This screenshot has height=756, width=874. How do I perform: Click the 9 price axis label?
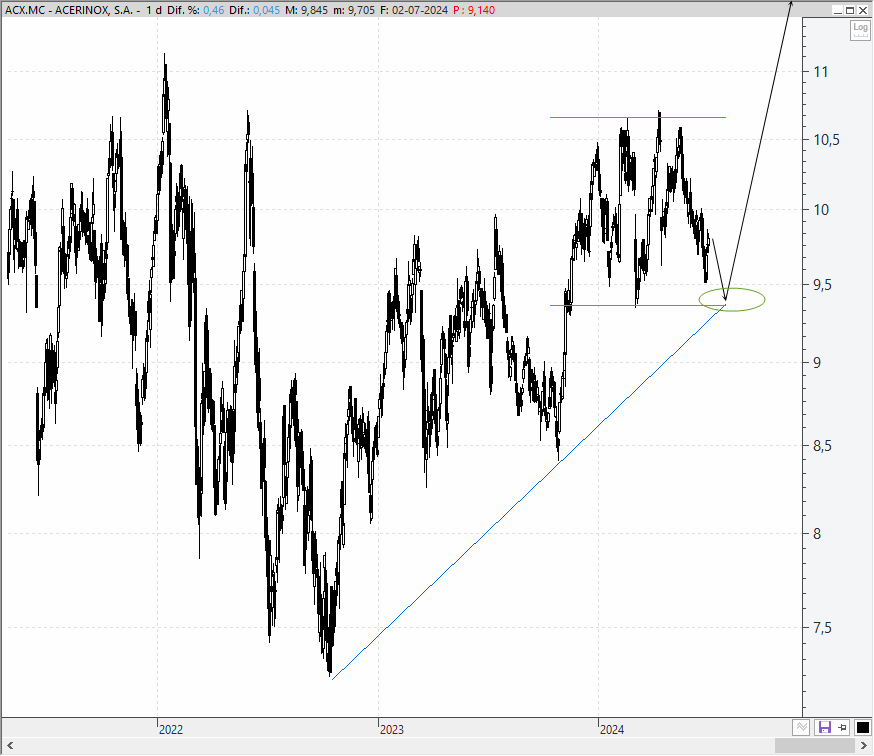[818, 362]
